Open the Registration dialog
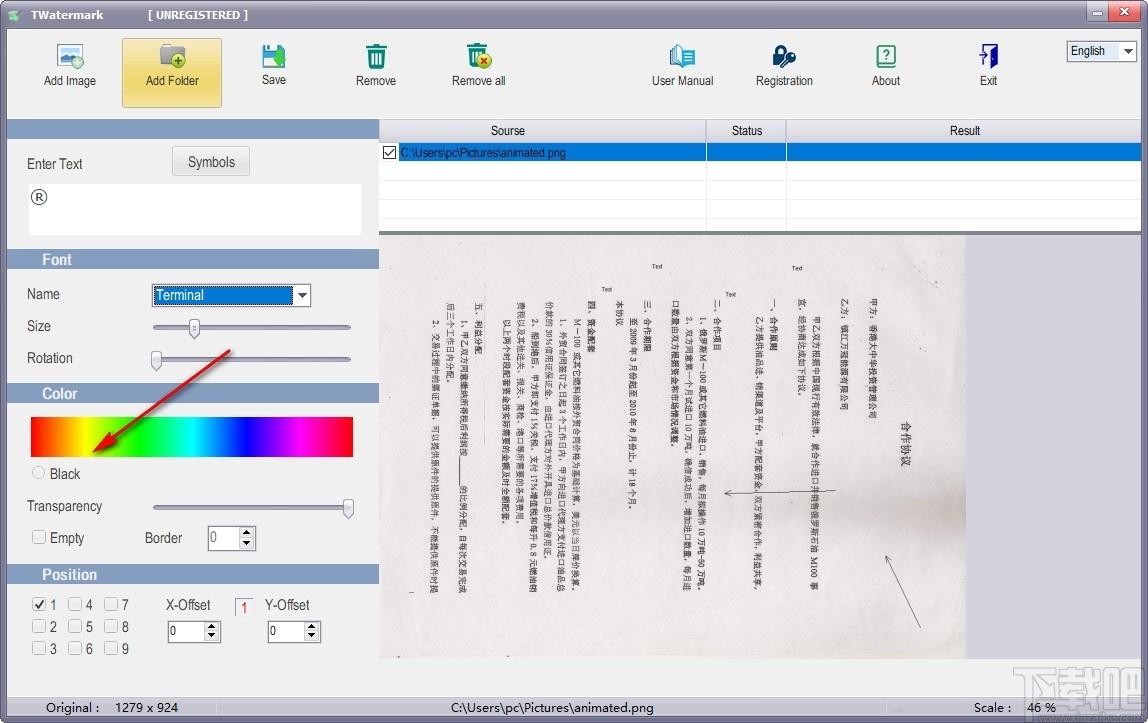 (784, 66)
